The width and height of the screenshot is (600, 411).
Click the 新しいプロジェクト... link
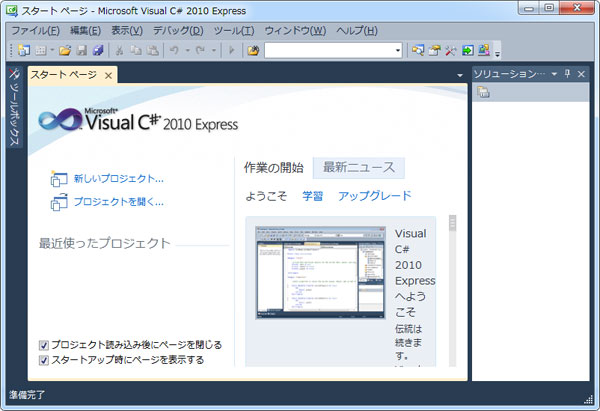(x=119, y=179)
